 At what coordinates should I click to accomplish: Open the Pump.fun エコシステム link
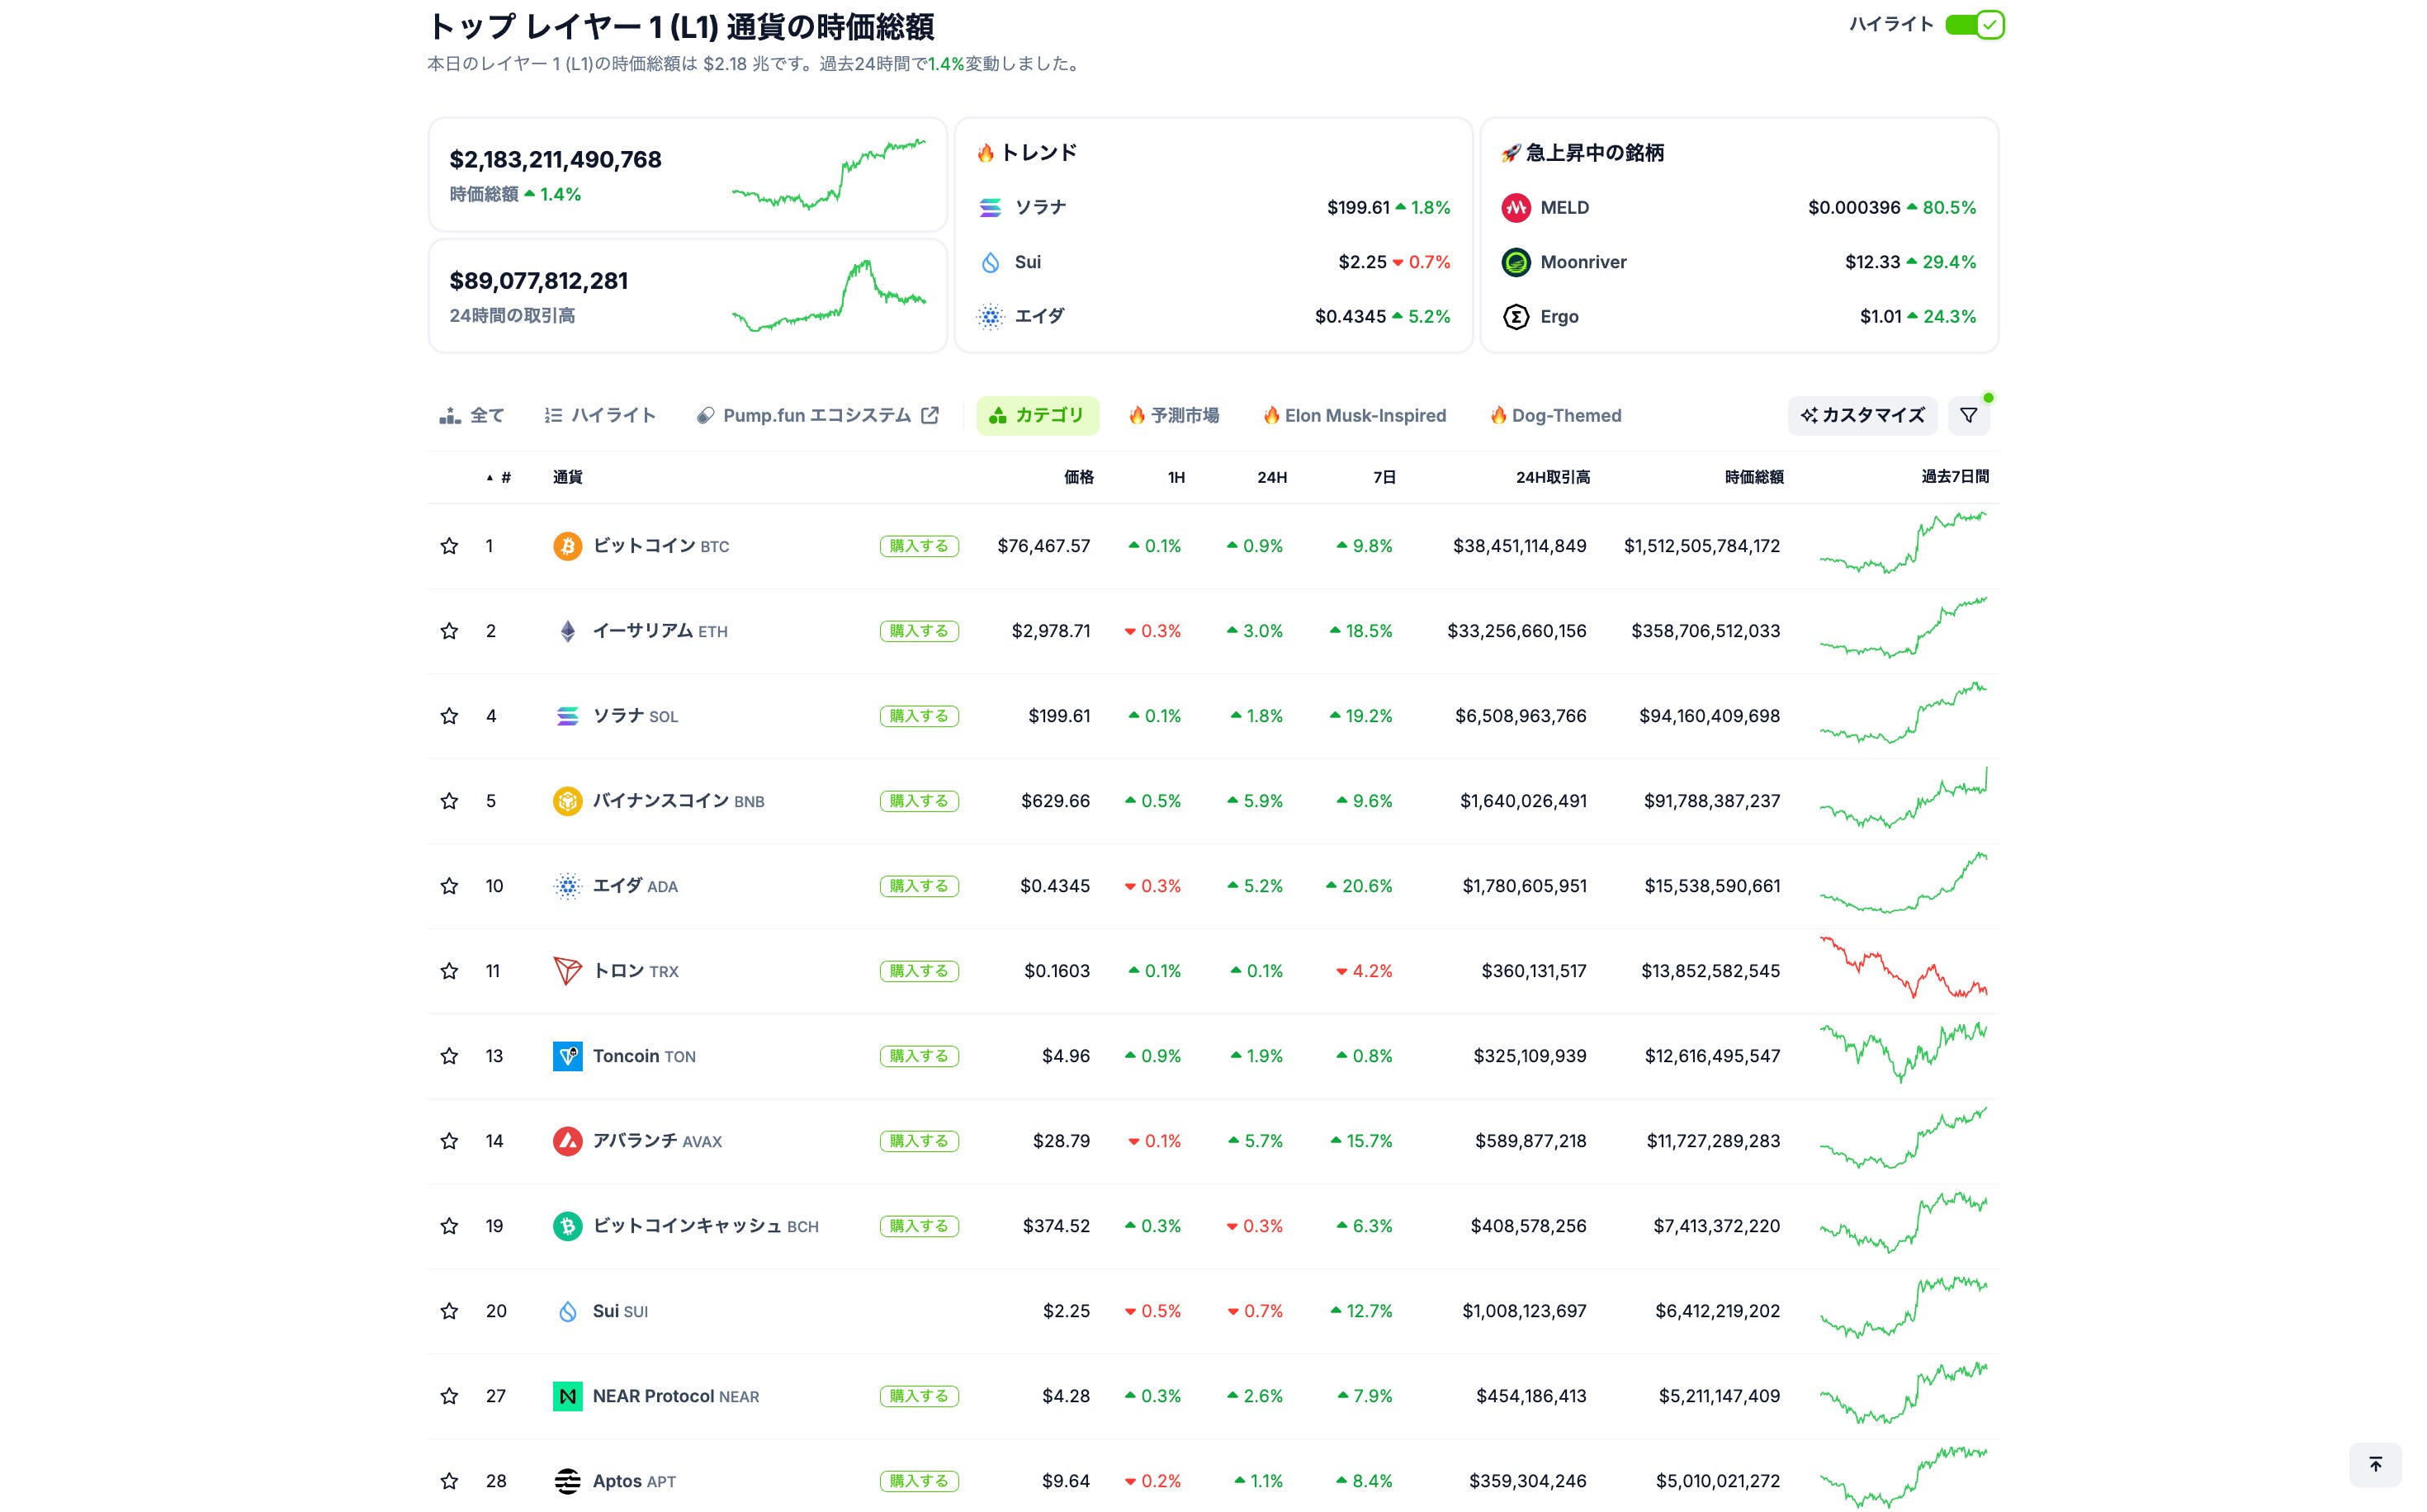[x=817, y=415]
